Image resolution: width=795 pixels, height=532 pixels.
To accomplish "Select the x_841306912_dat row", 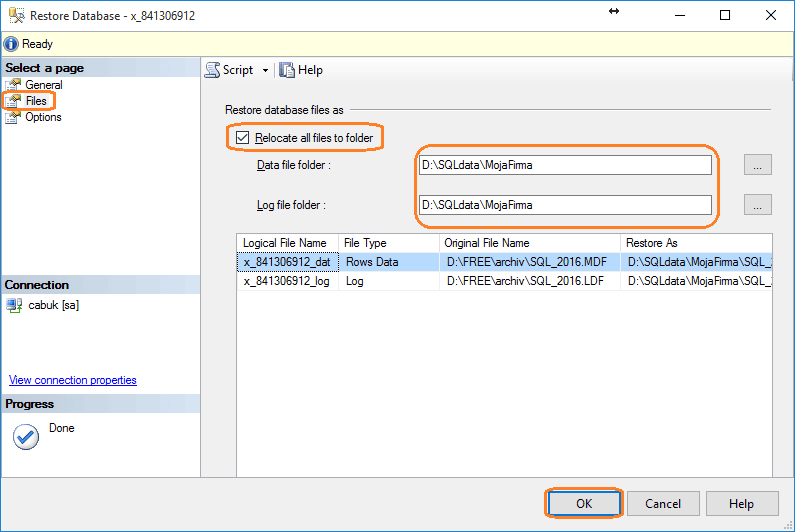I will point(286,262).
